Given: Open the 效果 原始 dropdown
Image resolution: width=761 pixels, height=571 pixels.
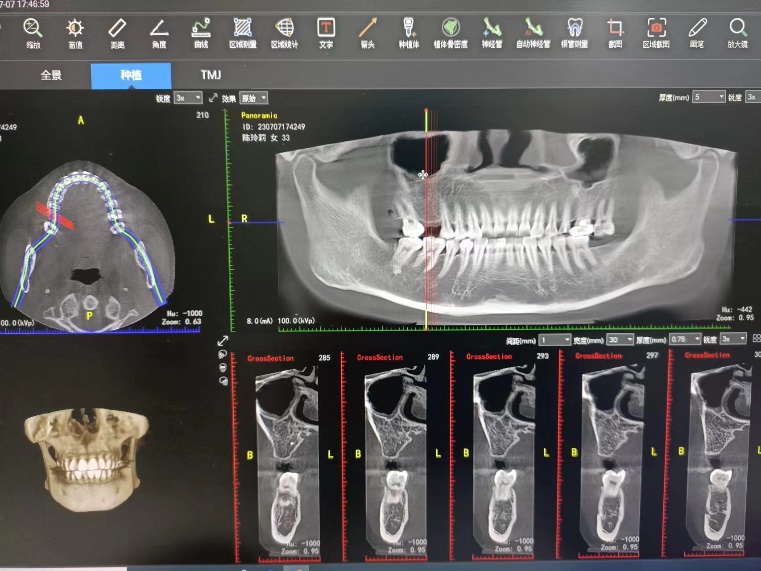Looking at the screenshot, I should (253, 98).
